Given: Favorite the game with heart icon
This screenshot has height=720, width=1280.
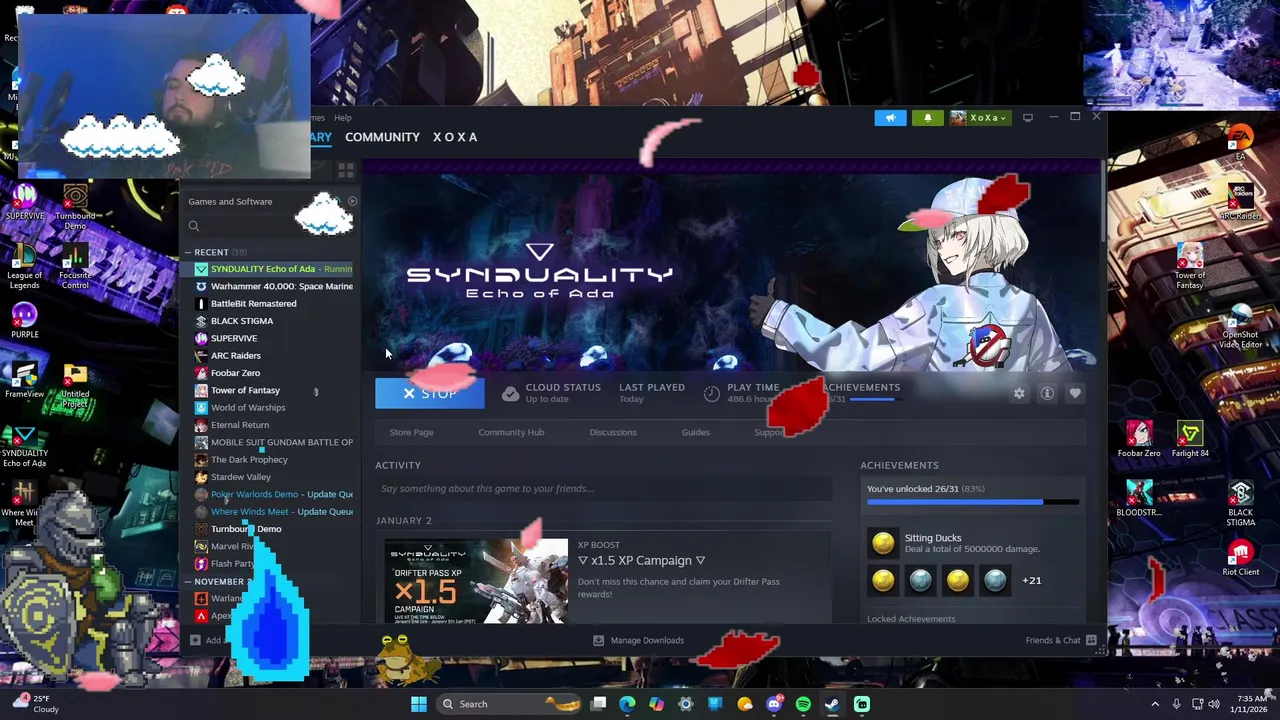Looking at the screenshot, I should click(1075, 394).
